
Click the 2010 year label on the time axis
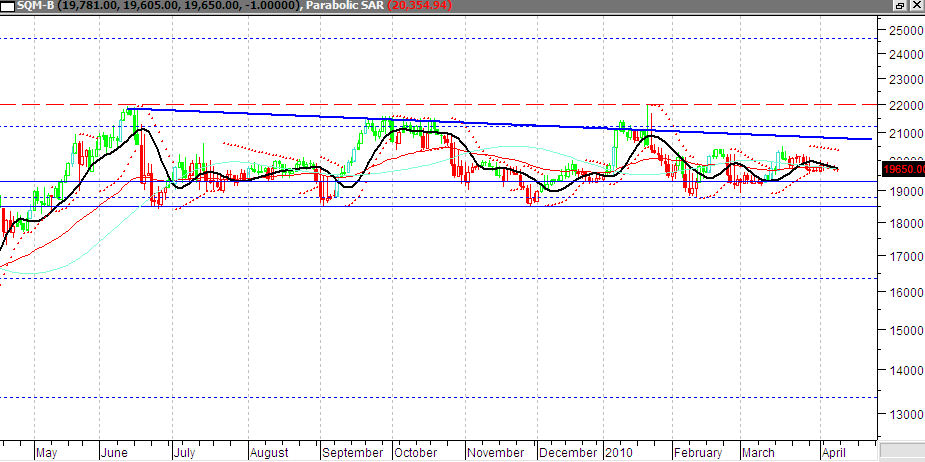[619, 452]
